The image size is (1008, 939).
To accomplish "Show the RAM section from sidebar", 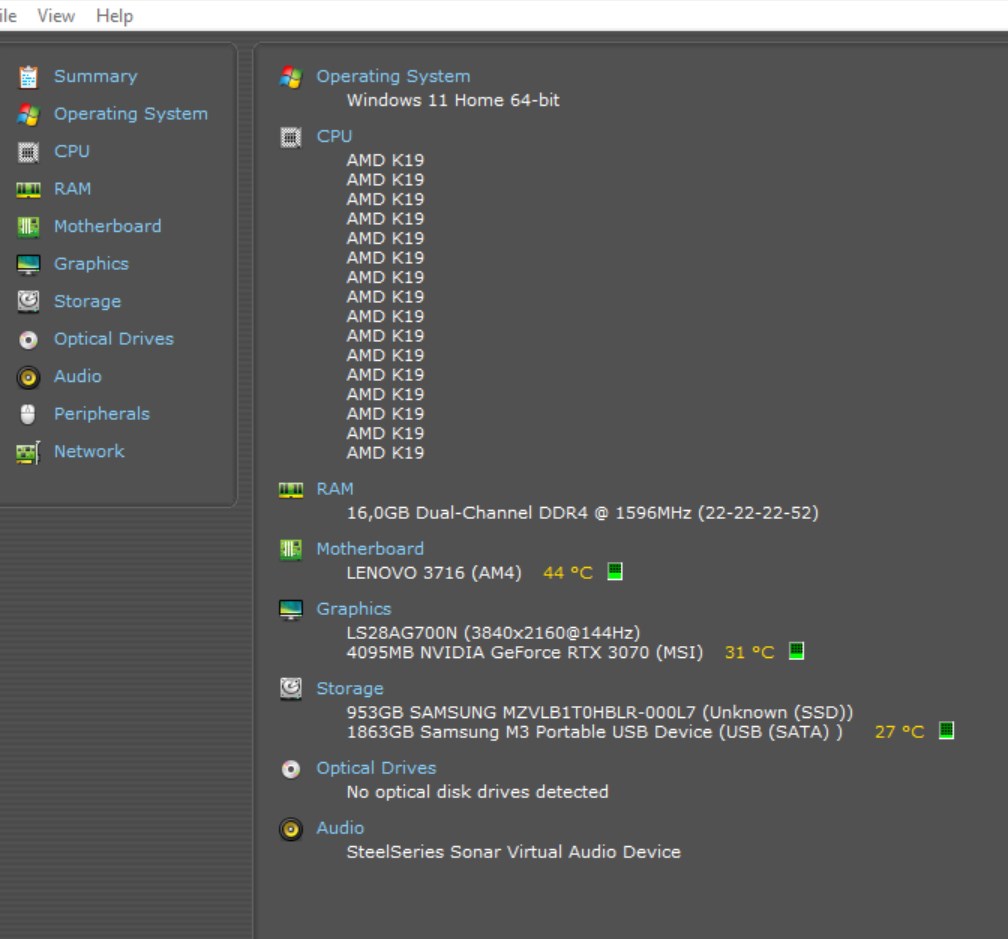I will click(73, 189).
